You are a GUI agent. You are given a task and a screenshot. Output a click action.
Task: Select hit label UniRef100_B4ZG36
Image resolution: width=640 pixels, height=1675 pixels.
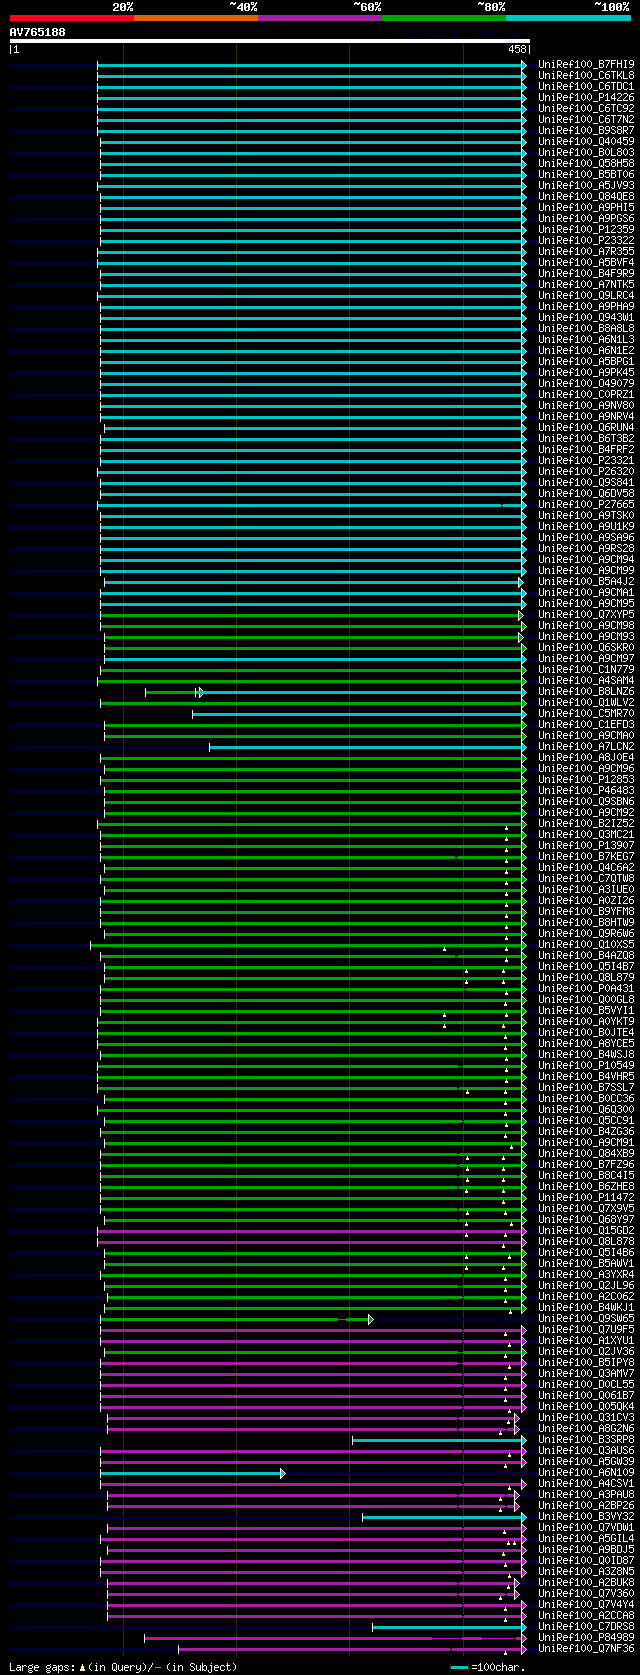(586, 1131)
